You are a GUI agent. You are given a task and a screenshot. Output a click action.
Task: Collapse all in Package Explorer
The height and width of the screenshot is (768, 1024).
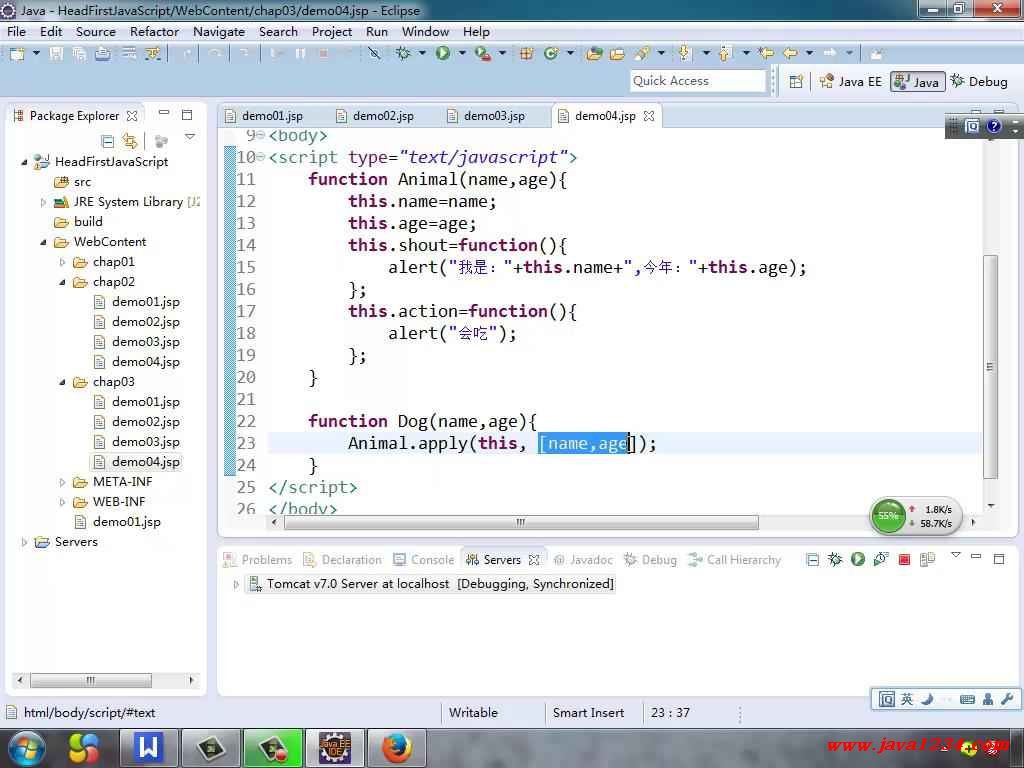point(108,141)
